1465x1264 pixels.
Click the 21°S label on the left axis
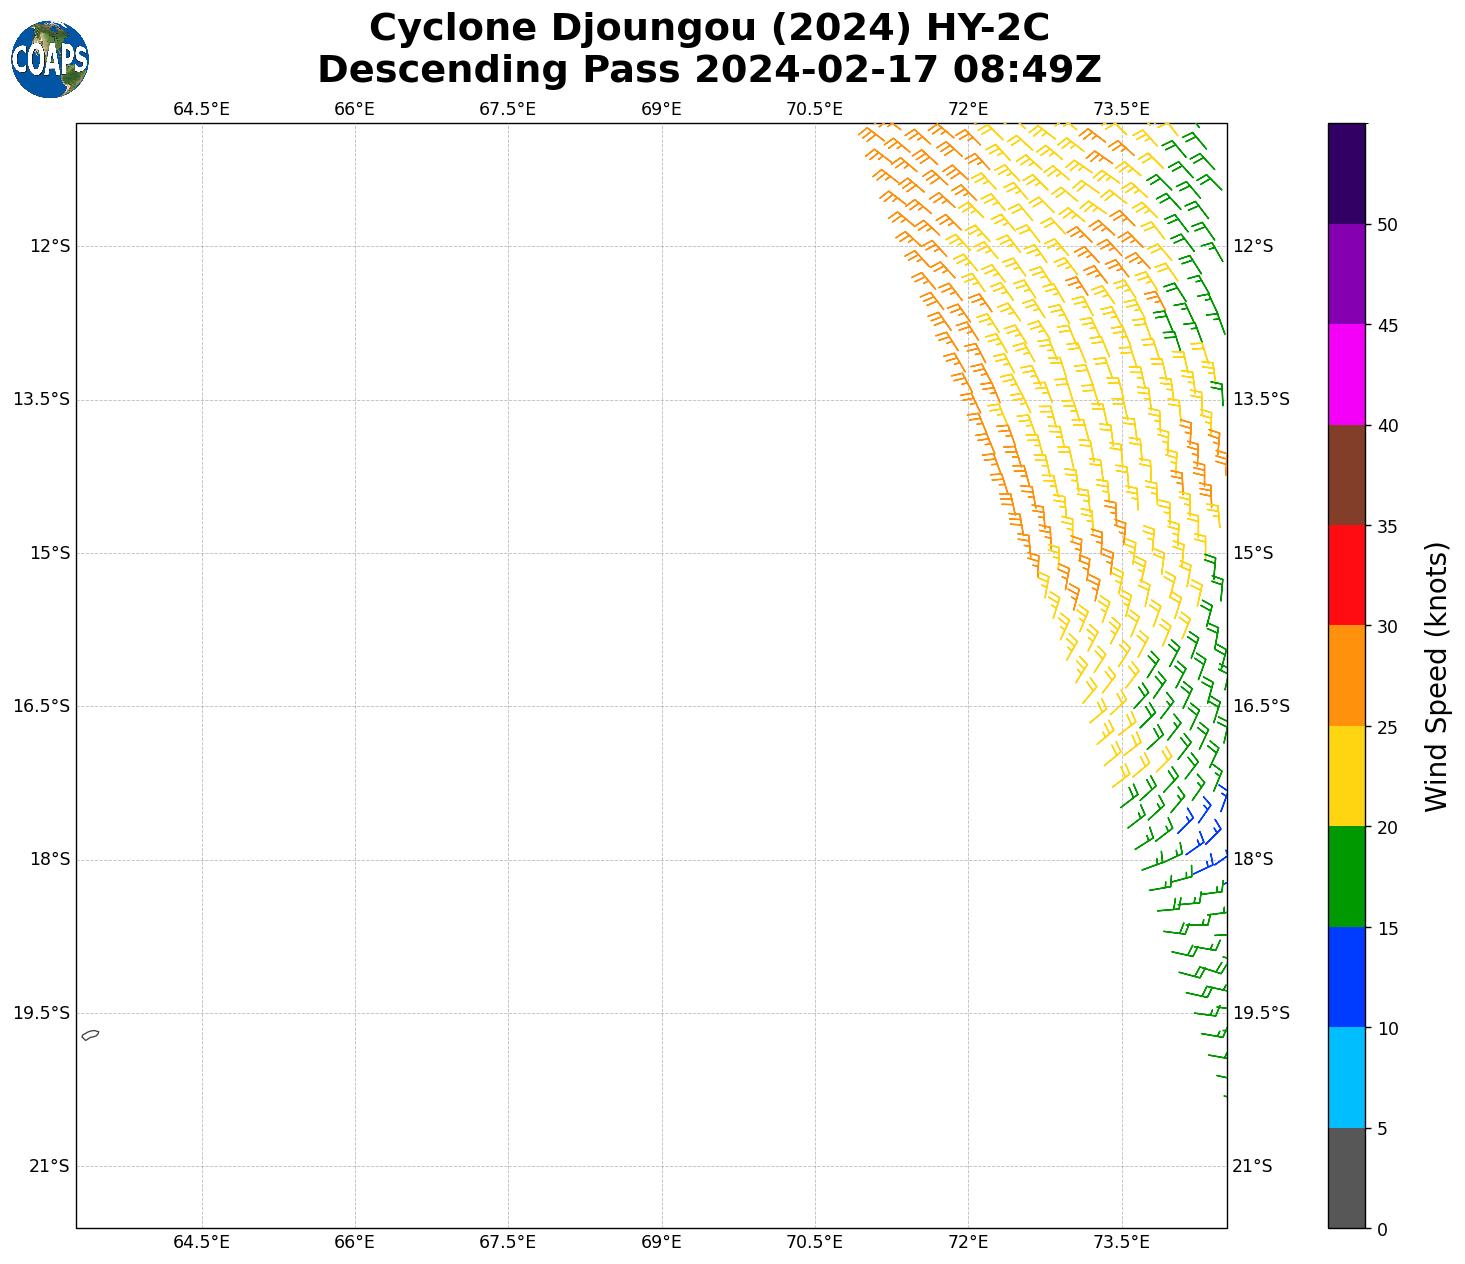49,1166
